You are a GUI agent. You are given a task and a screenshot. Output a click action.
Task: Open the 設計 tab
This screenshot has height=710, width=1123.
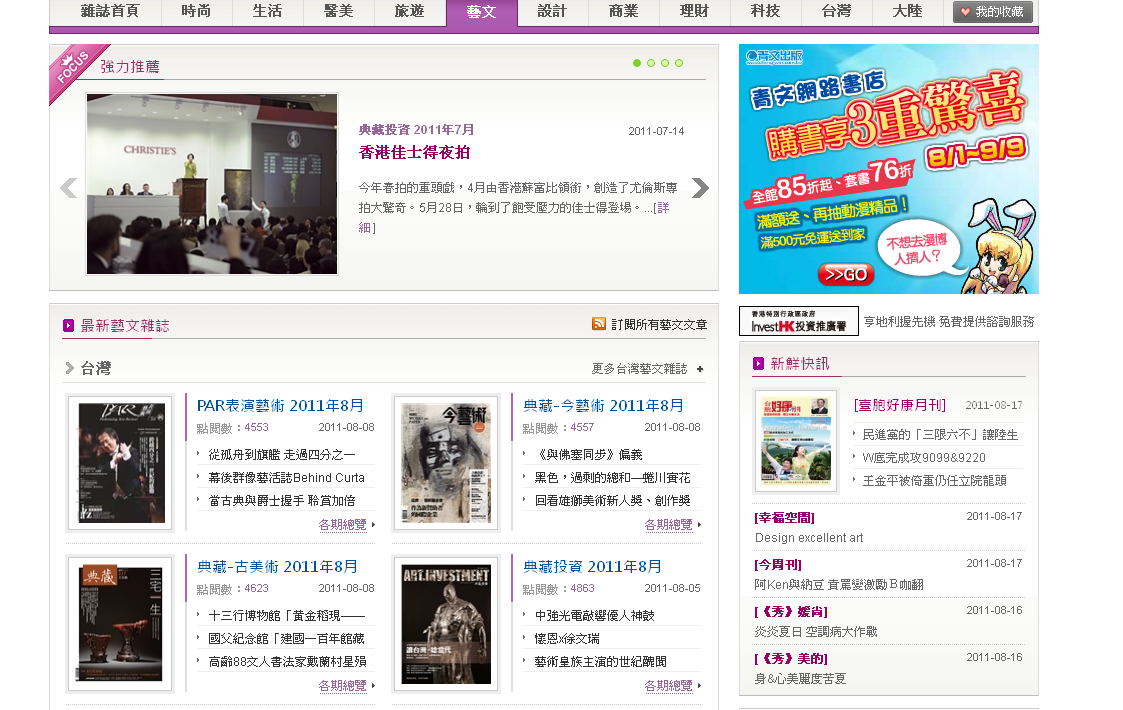click(x=552, y=12)
